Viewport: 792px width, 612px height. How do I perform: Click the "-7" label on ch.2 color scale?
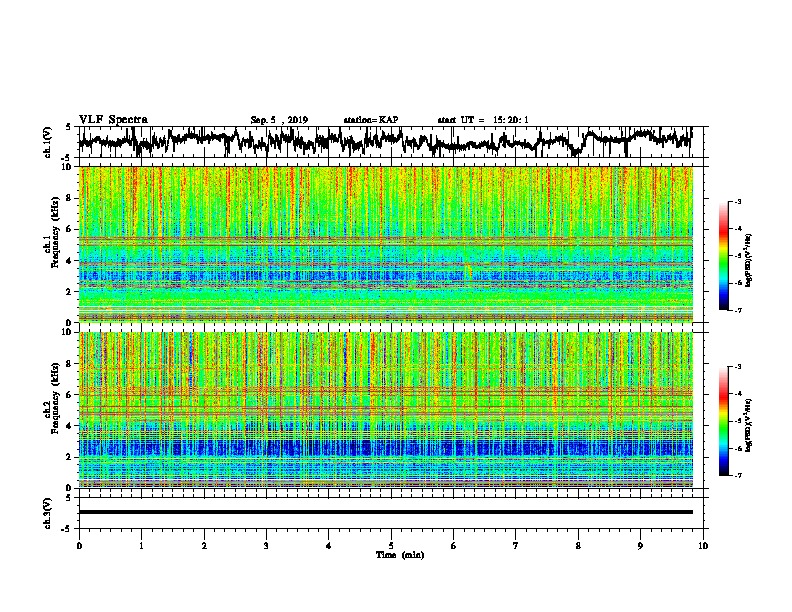[x=738, y=475]
